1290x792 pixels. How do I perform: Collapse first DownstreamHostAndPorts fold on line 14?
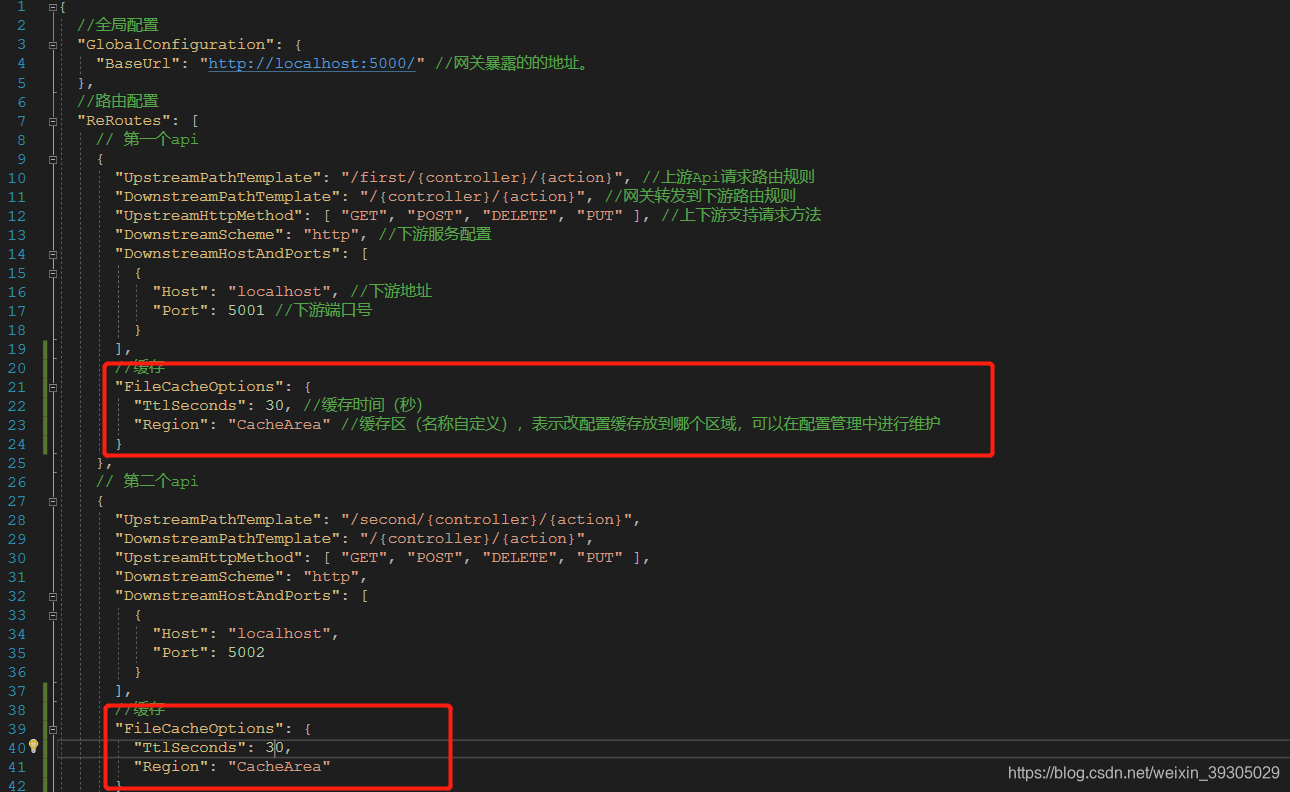52,254
